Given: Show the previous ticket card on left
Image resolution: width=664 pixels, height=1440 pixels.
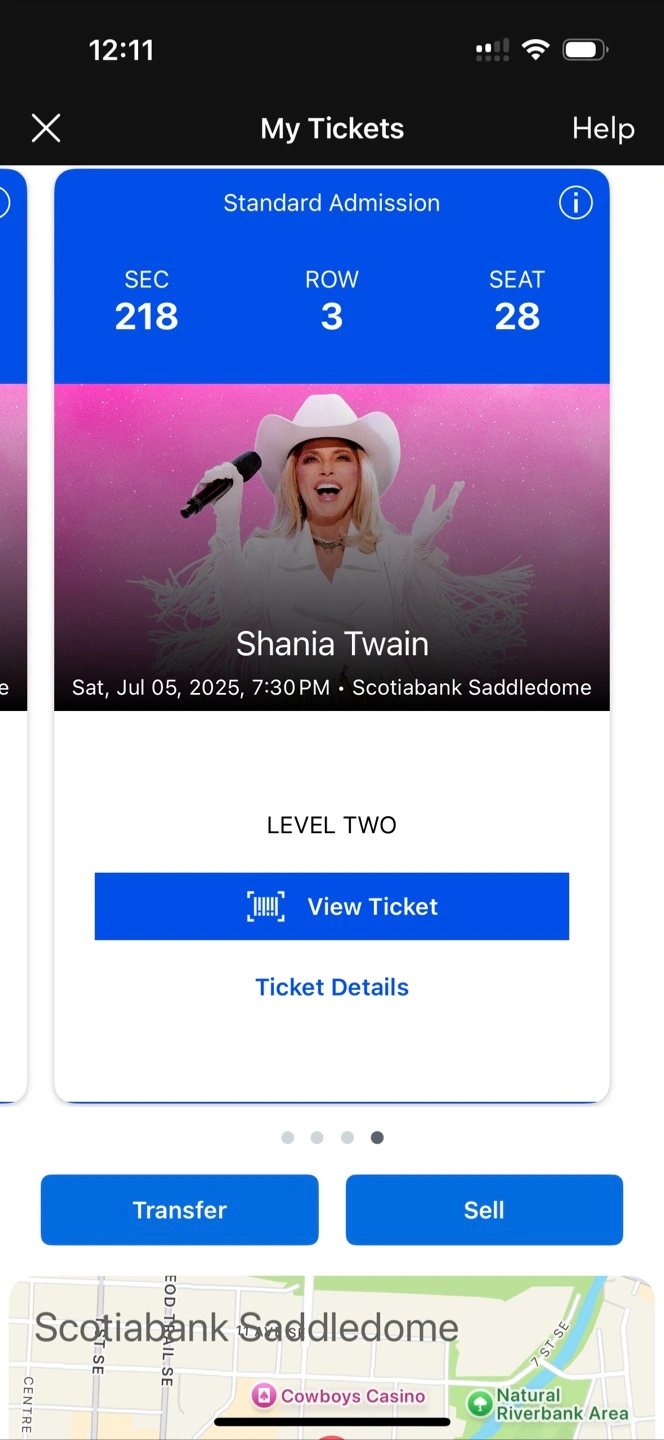Looking at the screenshot, I should (x=13, y=635).
